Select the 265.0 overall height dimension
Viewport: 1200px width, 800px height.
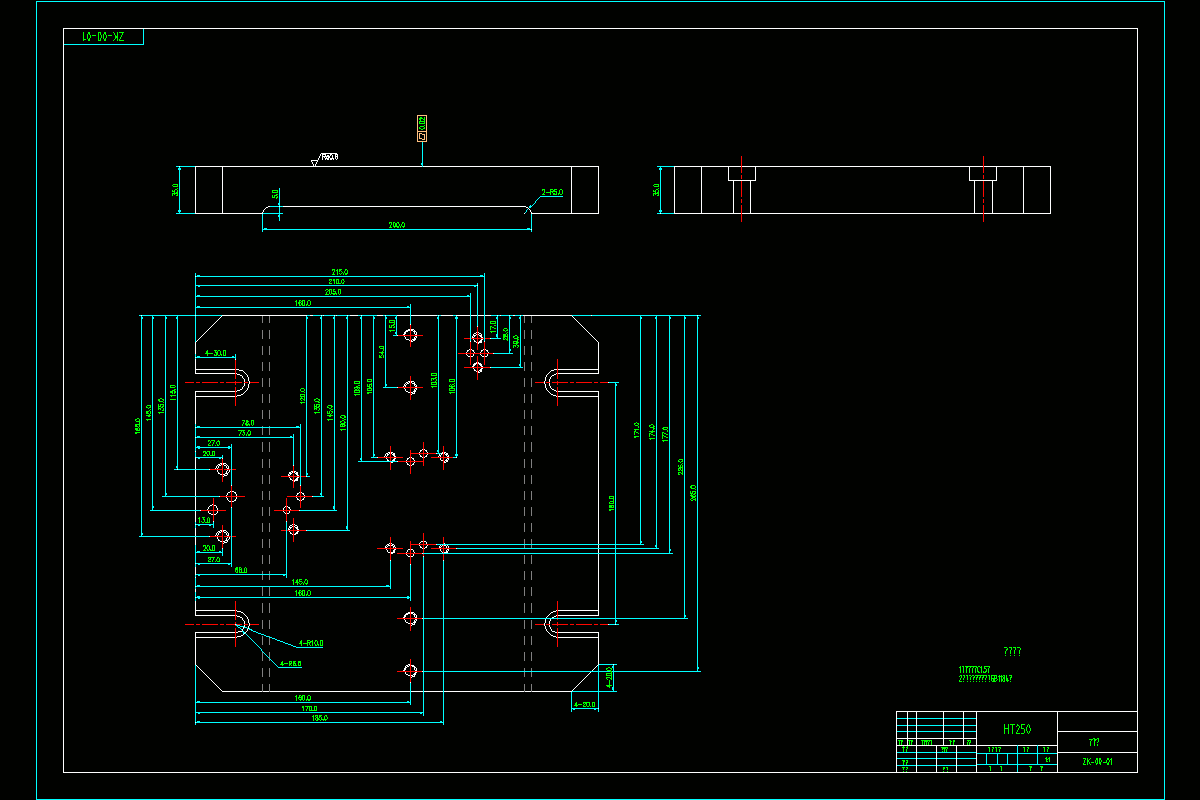[694, 492]
